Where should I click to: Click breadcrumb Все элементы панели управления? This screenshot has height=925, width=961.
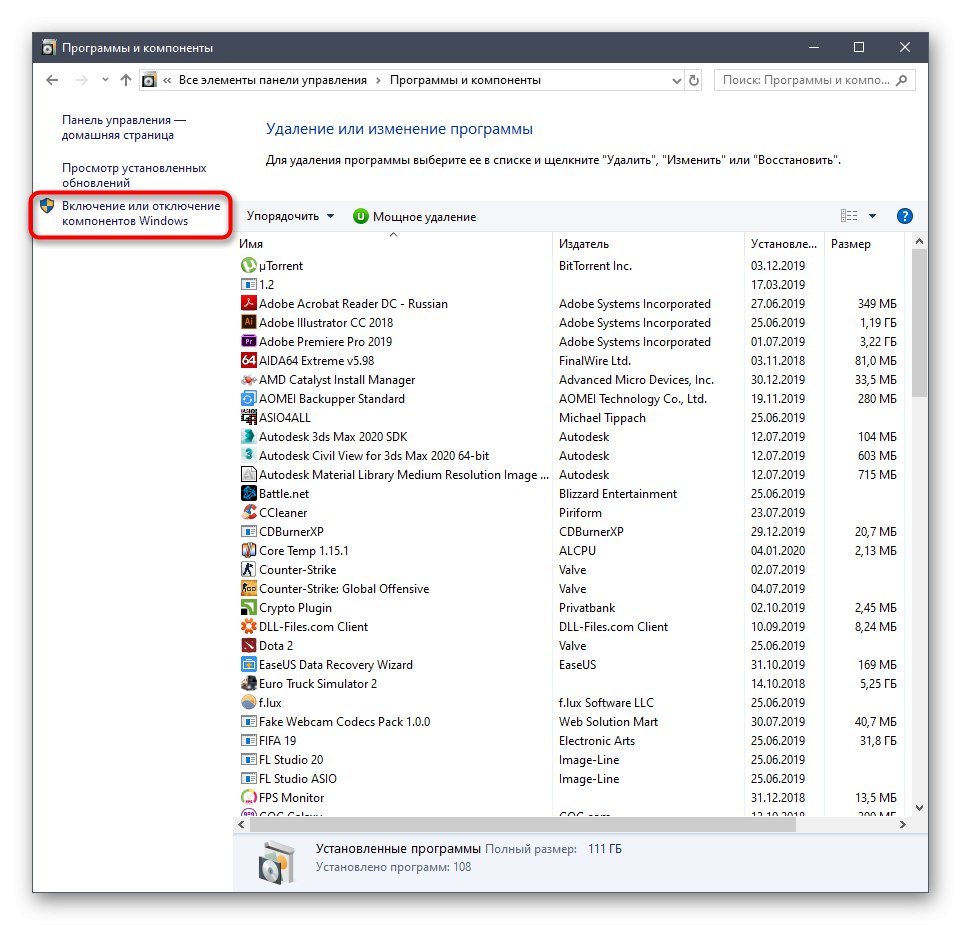[x=273, y=80]
